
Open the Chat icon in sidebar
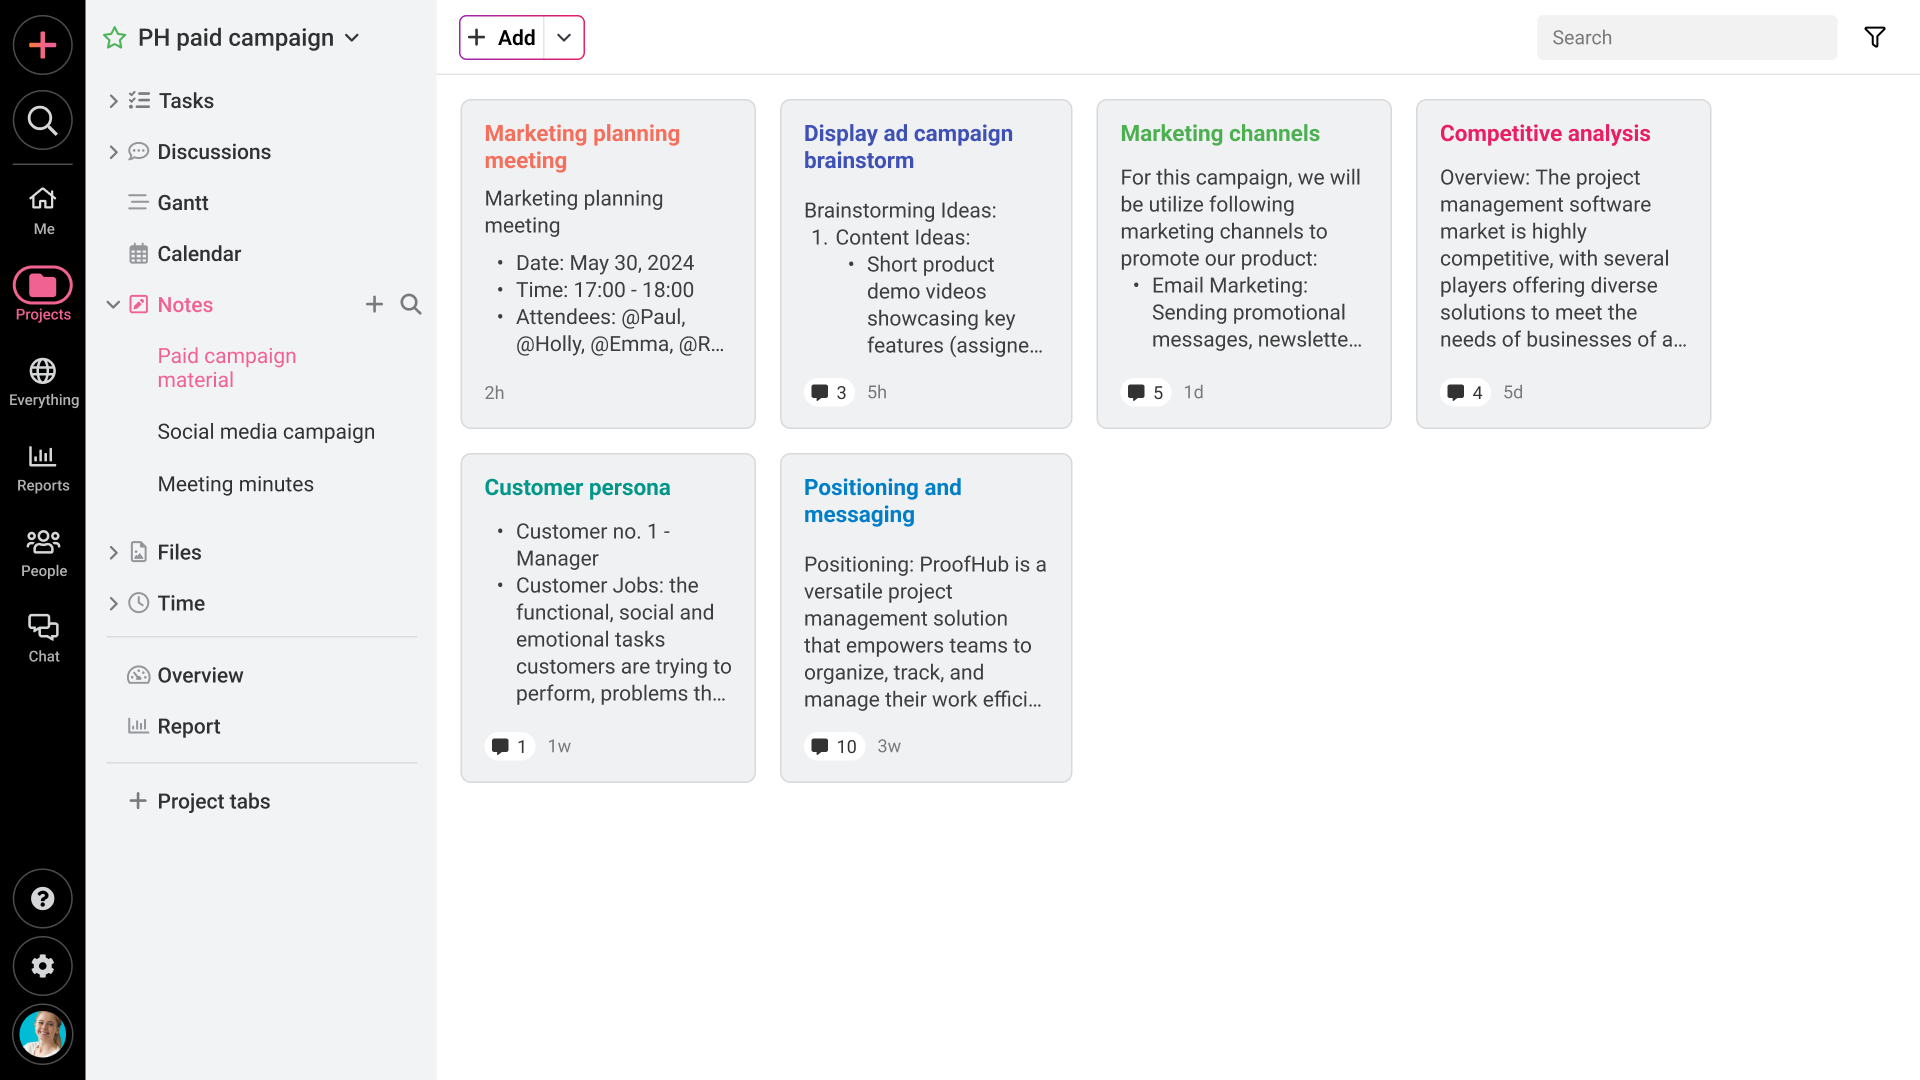pyautogui.click(x=43, y=638)
